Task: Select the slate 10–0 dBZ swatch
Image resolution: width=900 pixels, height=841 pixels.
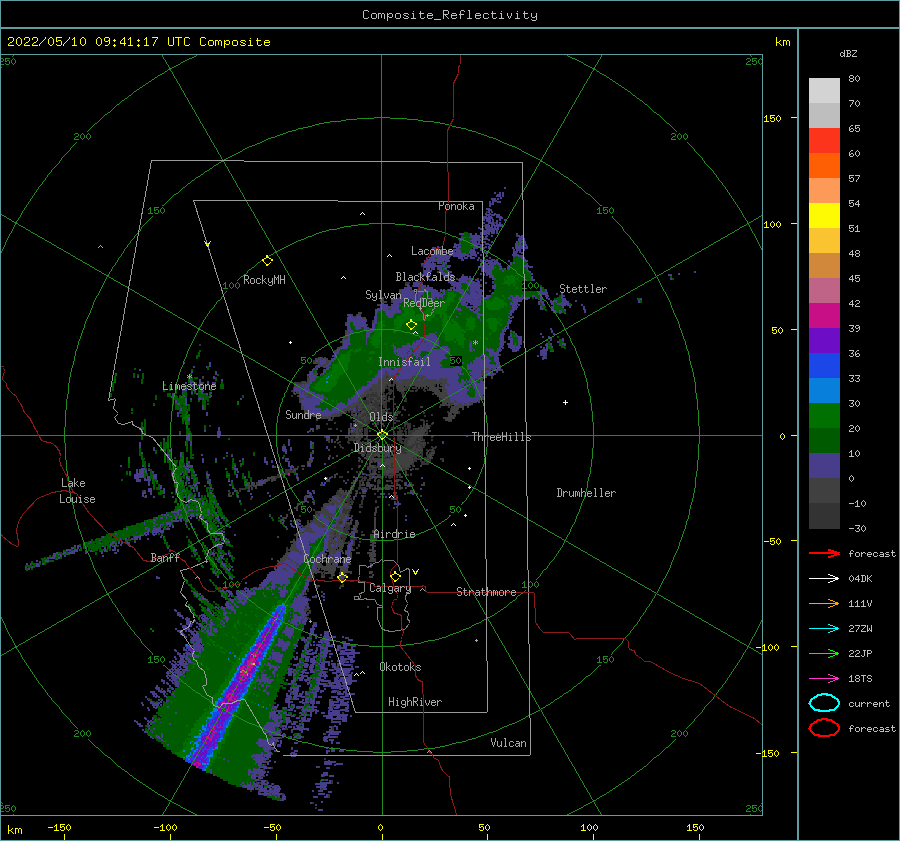Action: [824, 466]
